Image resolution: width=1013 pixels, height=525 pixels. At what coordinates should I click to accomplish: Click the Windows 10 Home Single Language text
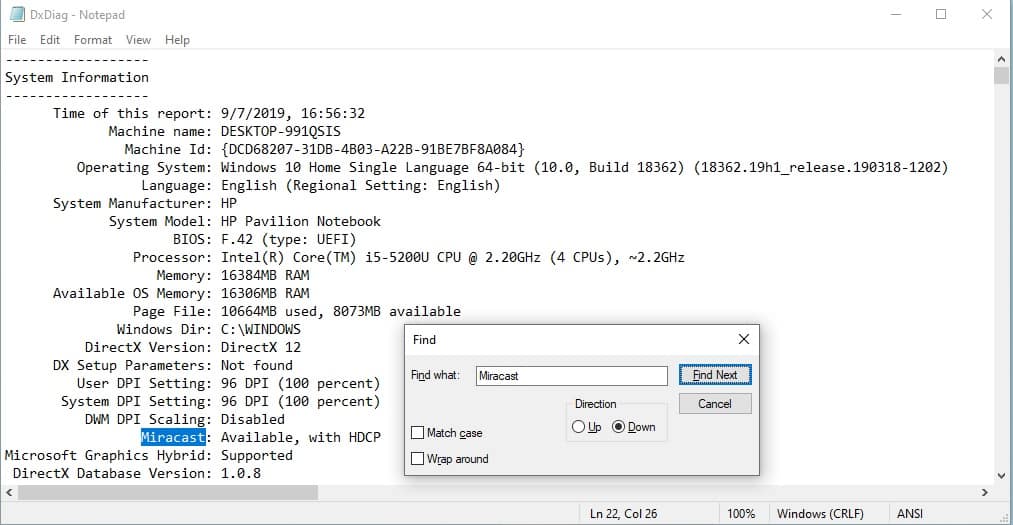(x=584, y=167)
